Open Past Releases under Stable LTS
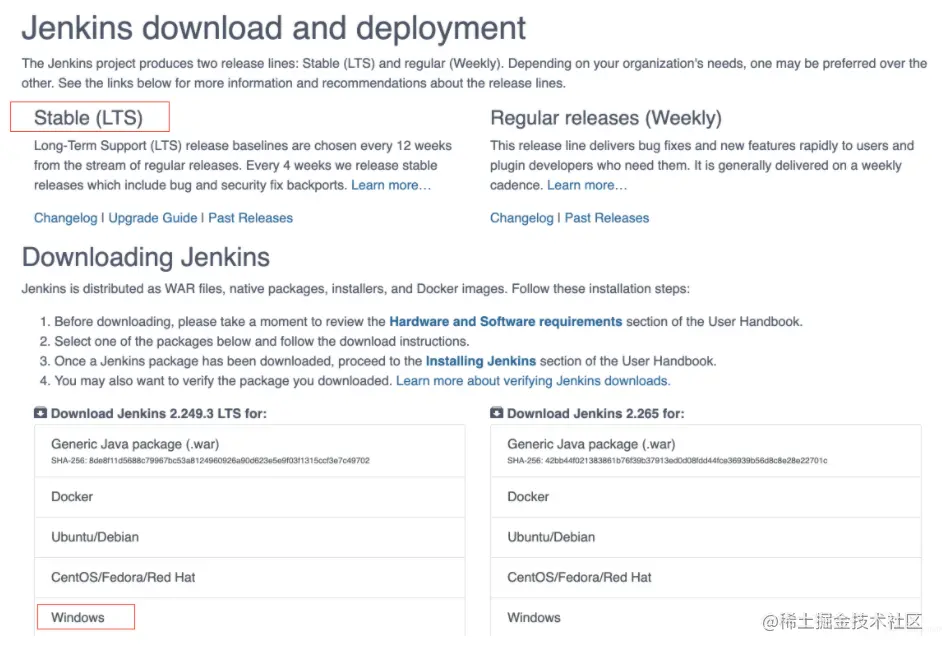The width and height of the screenshot is (942, 651). (x=251, y=218)
